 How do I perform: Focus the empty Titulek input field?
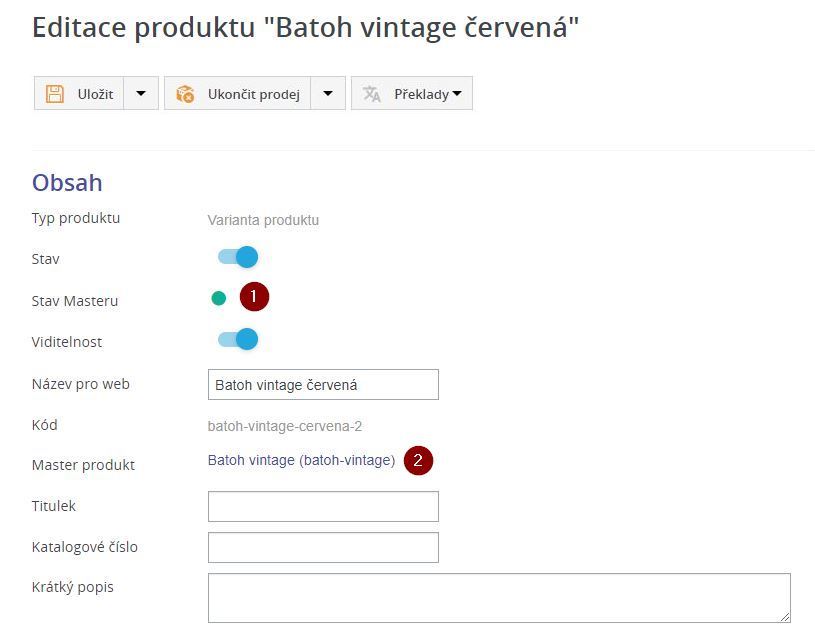(322, 506)
